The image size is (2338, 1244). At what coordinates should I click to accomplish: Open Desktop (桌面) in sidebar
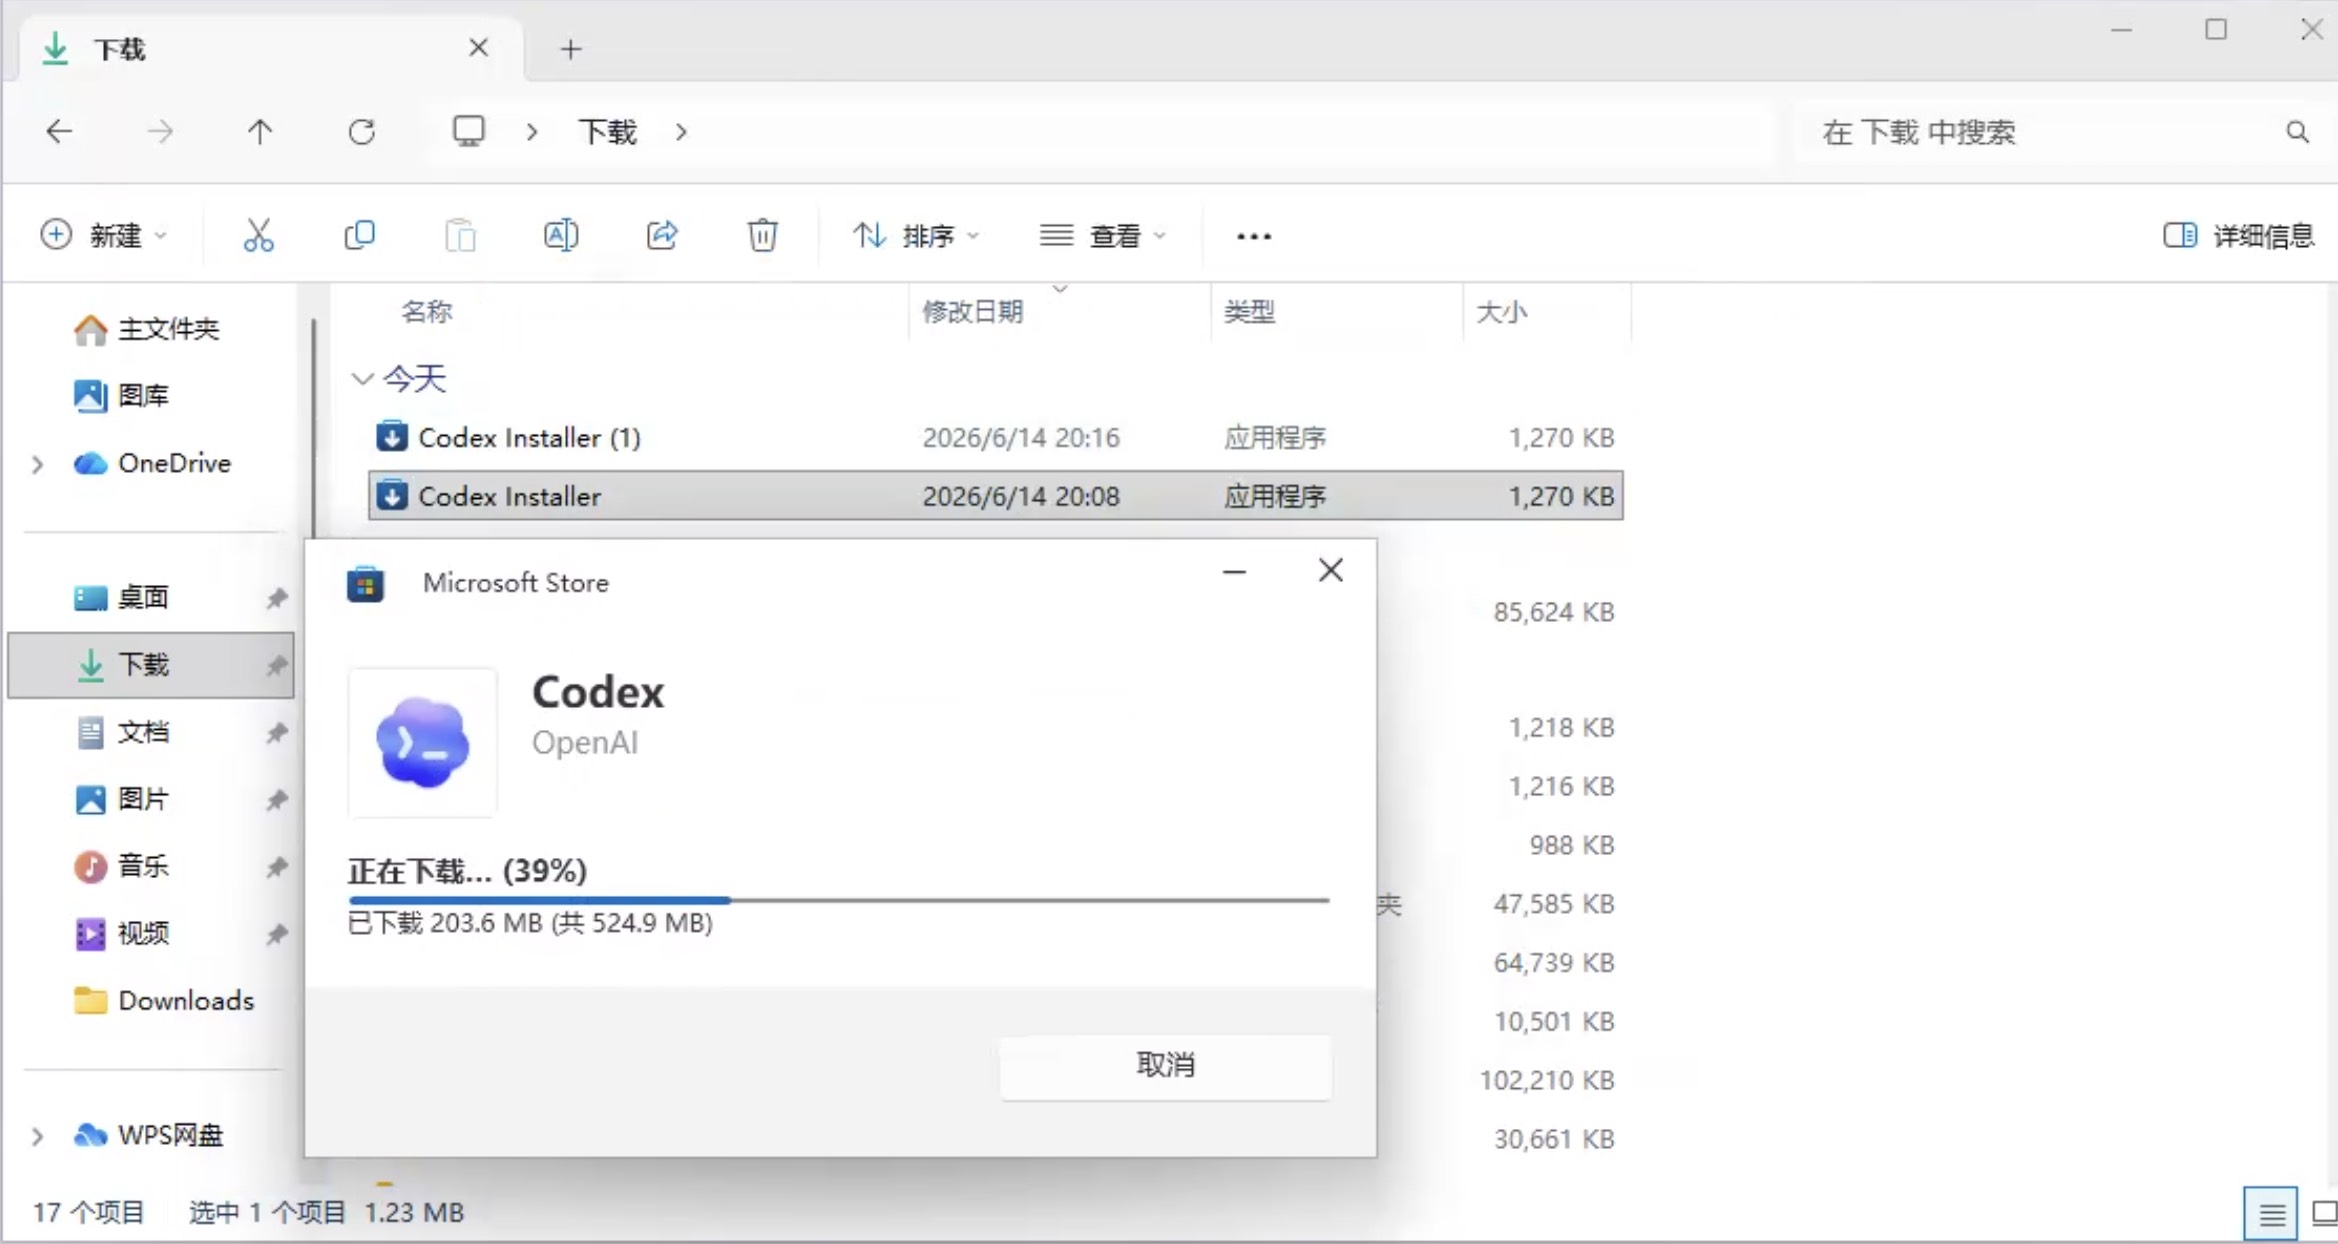point(122,598)
